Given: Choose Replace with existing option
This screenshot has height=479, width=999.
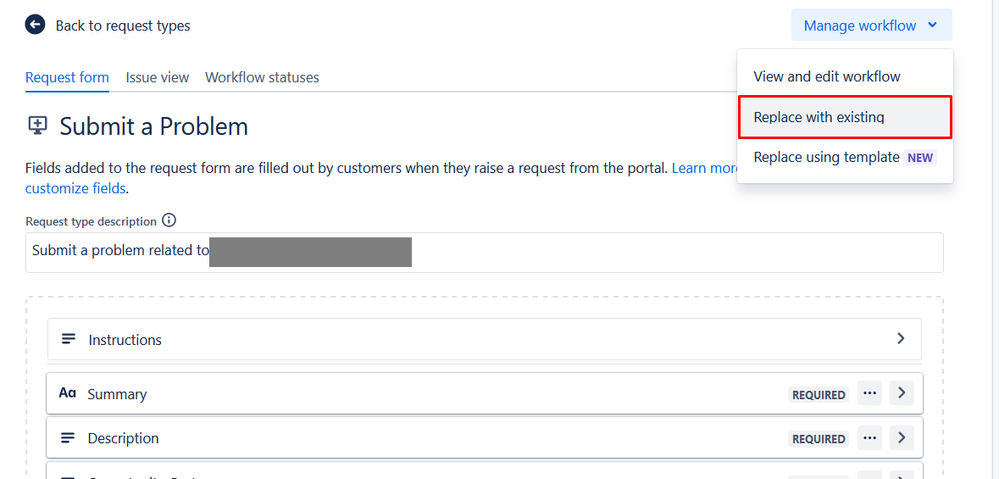Looking at the screenshot, I should (x=845, y=117).
